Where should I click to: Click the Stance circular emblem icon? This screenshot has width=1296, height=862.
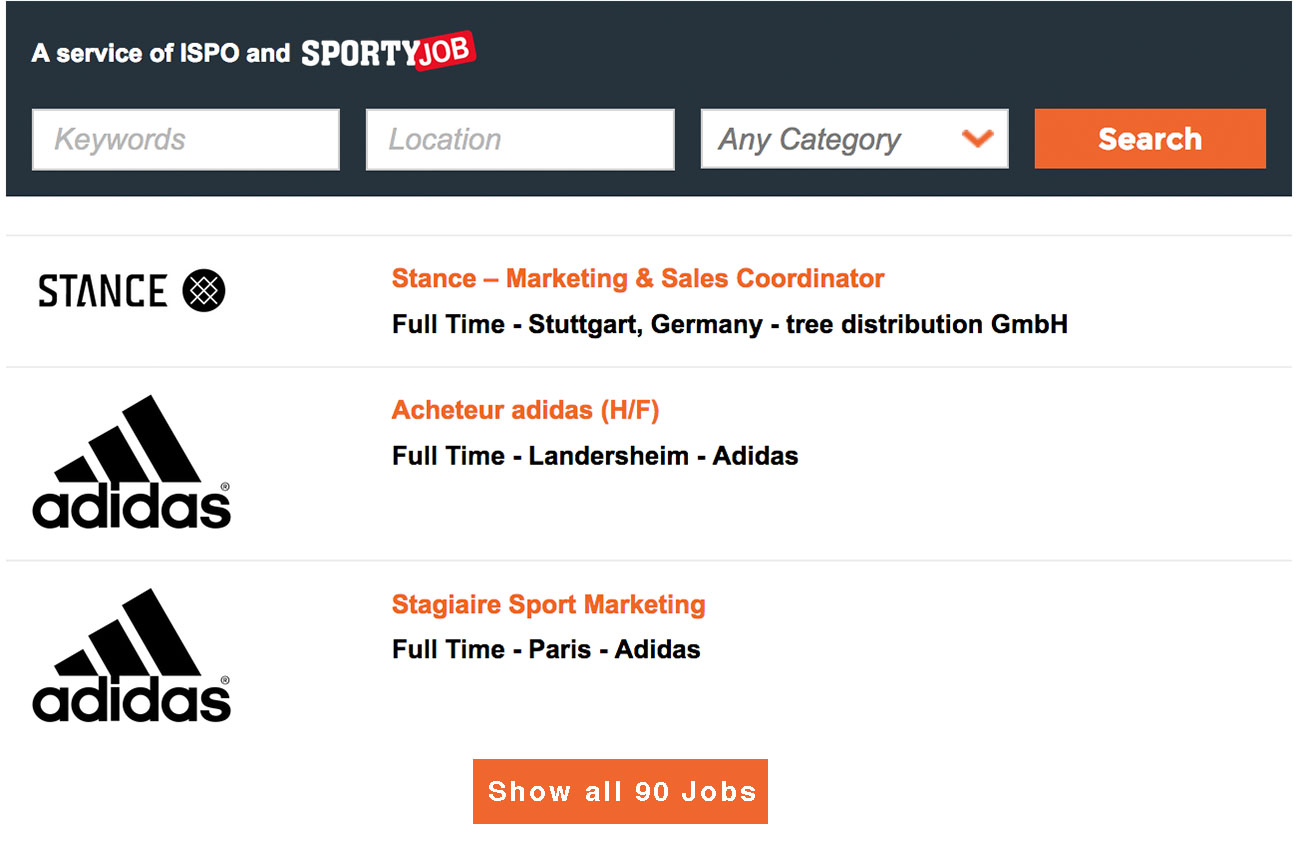coord(204,291)
